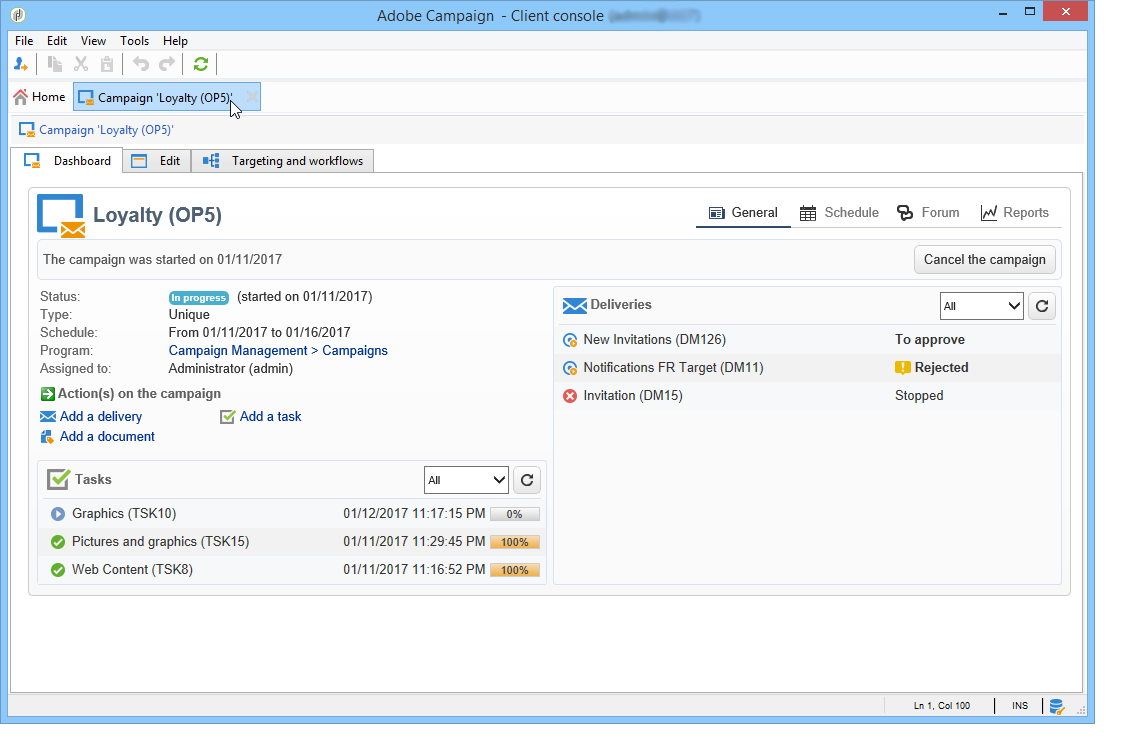Click the Graphics (TSK10) play status icon
The image size is (1126, 754).
point(58,514)
